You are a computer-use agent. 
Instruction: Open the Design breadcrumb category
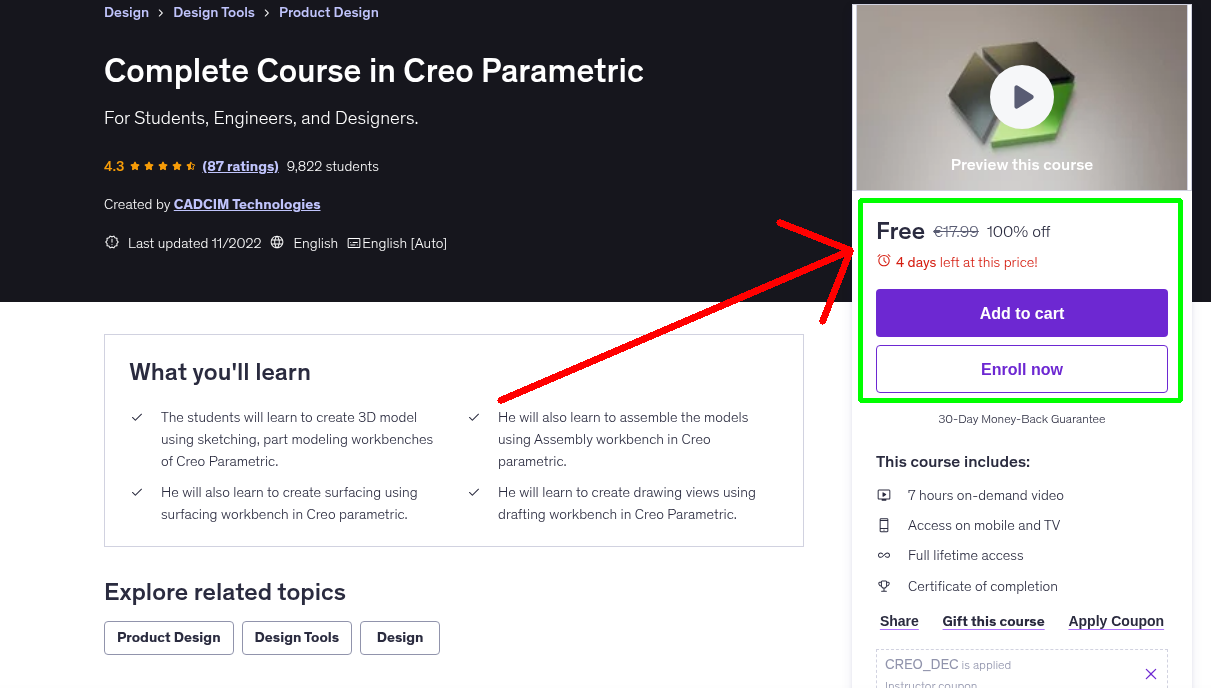coord(126,12)
